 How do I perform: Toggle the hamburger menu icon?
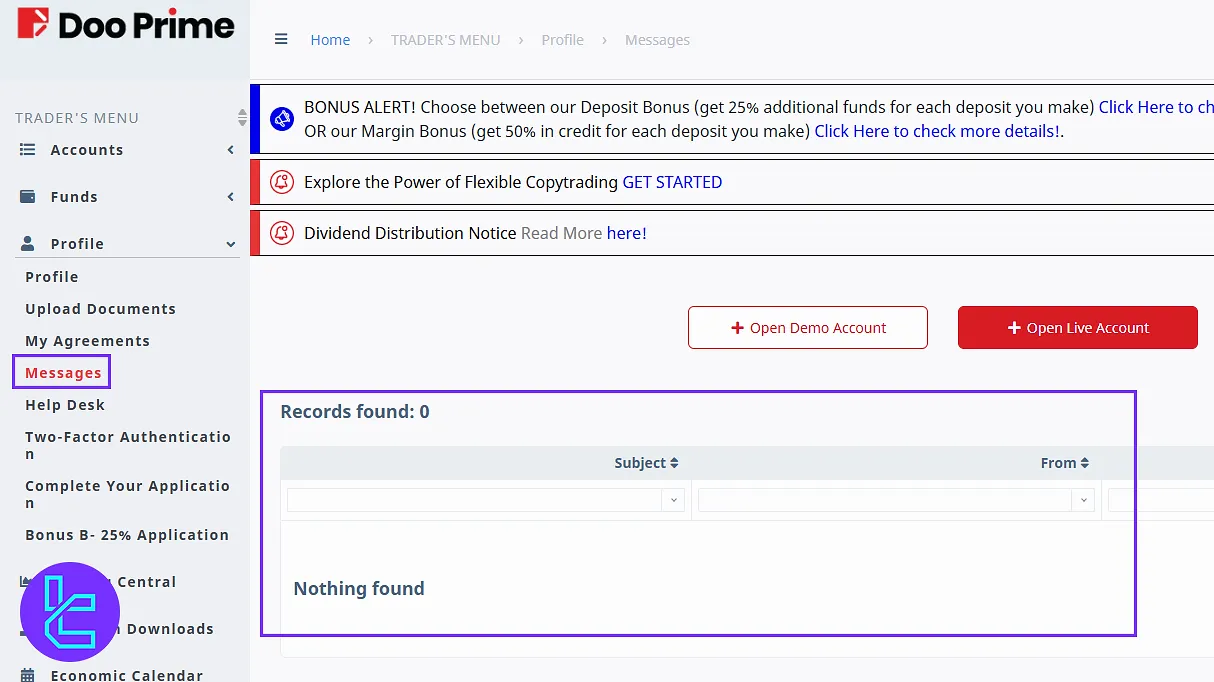(281, 40)
